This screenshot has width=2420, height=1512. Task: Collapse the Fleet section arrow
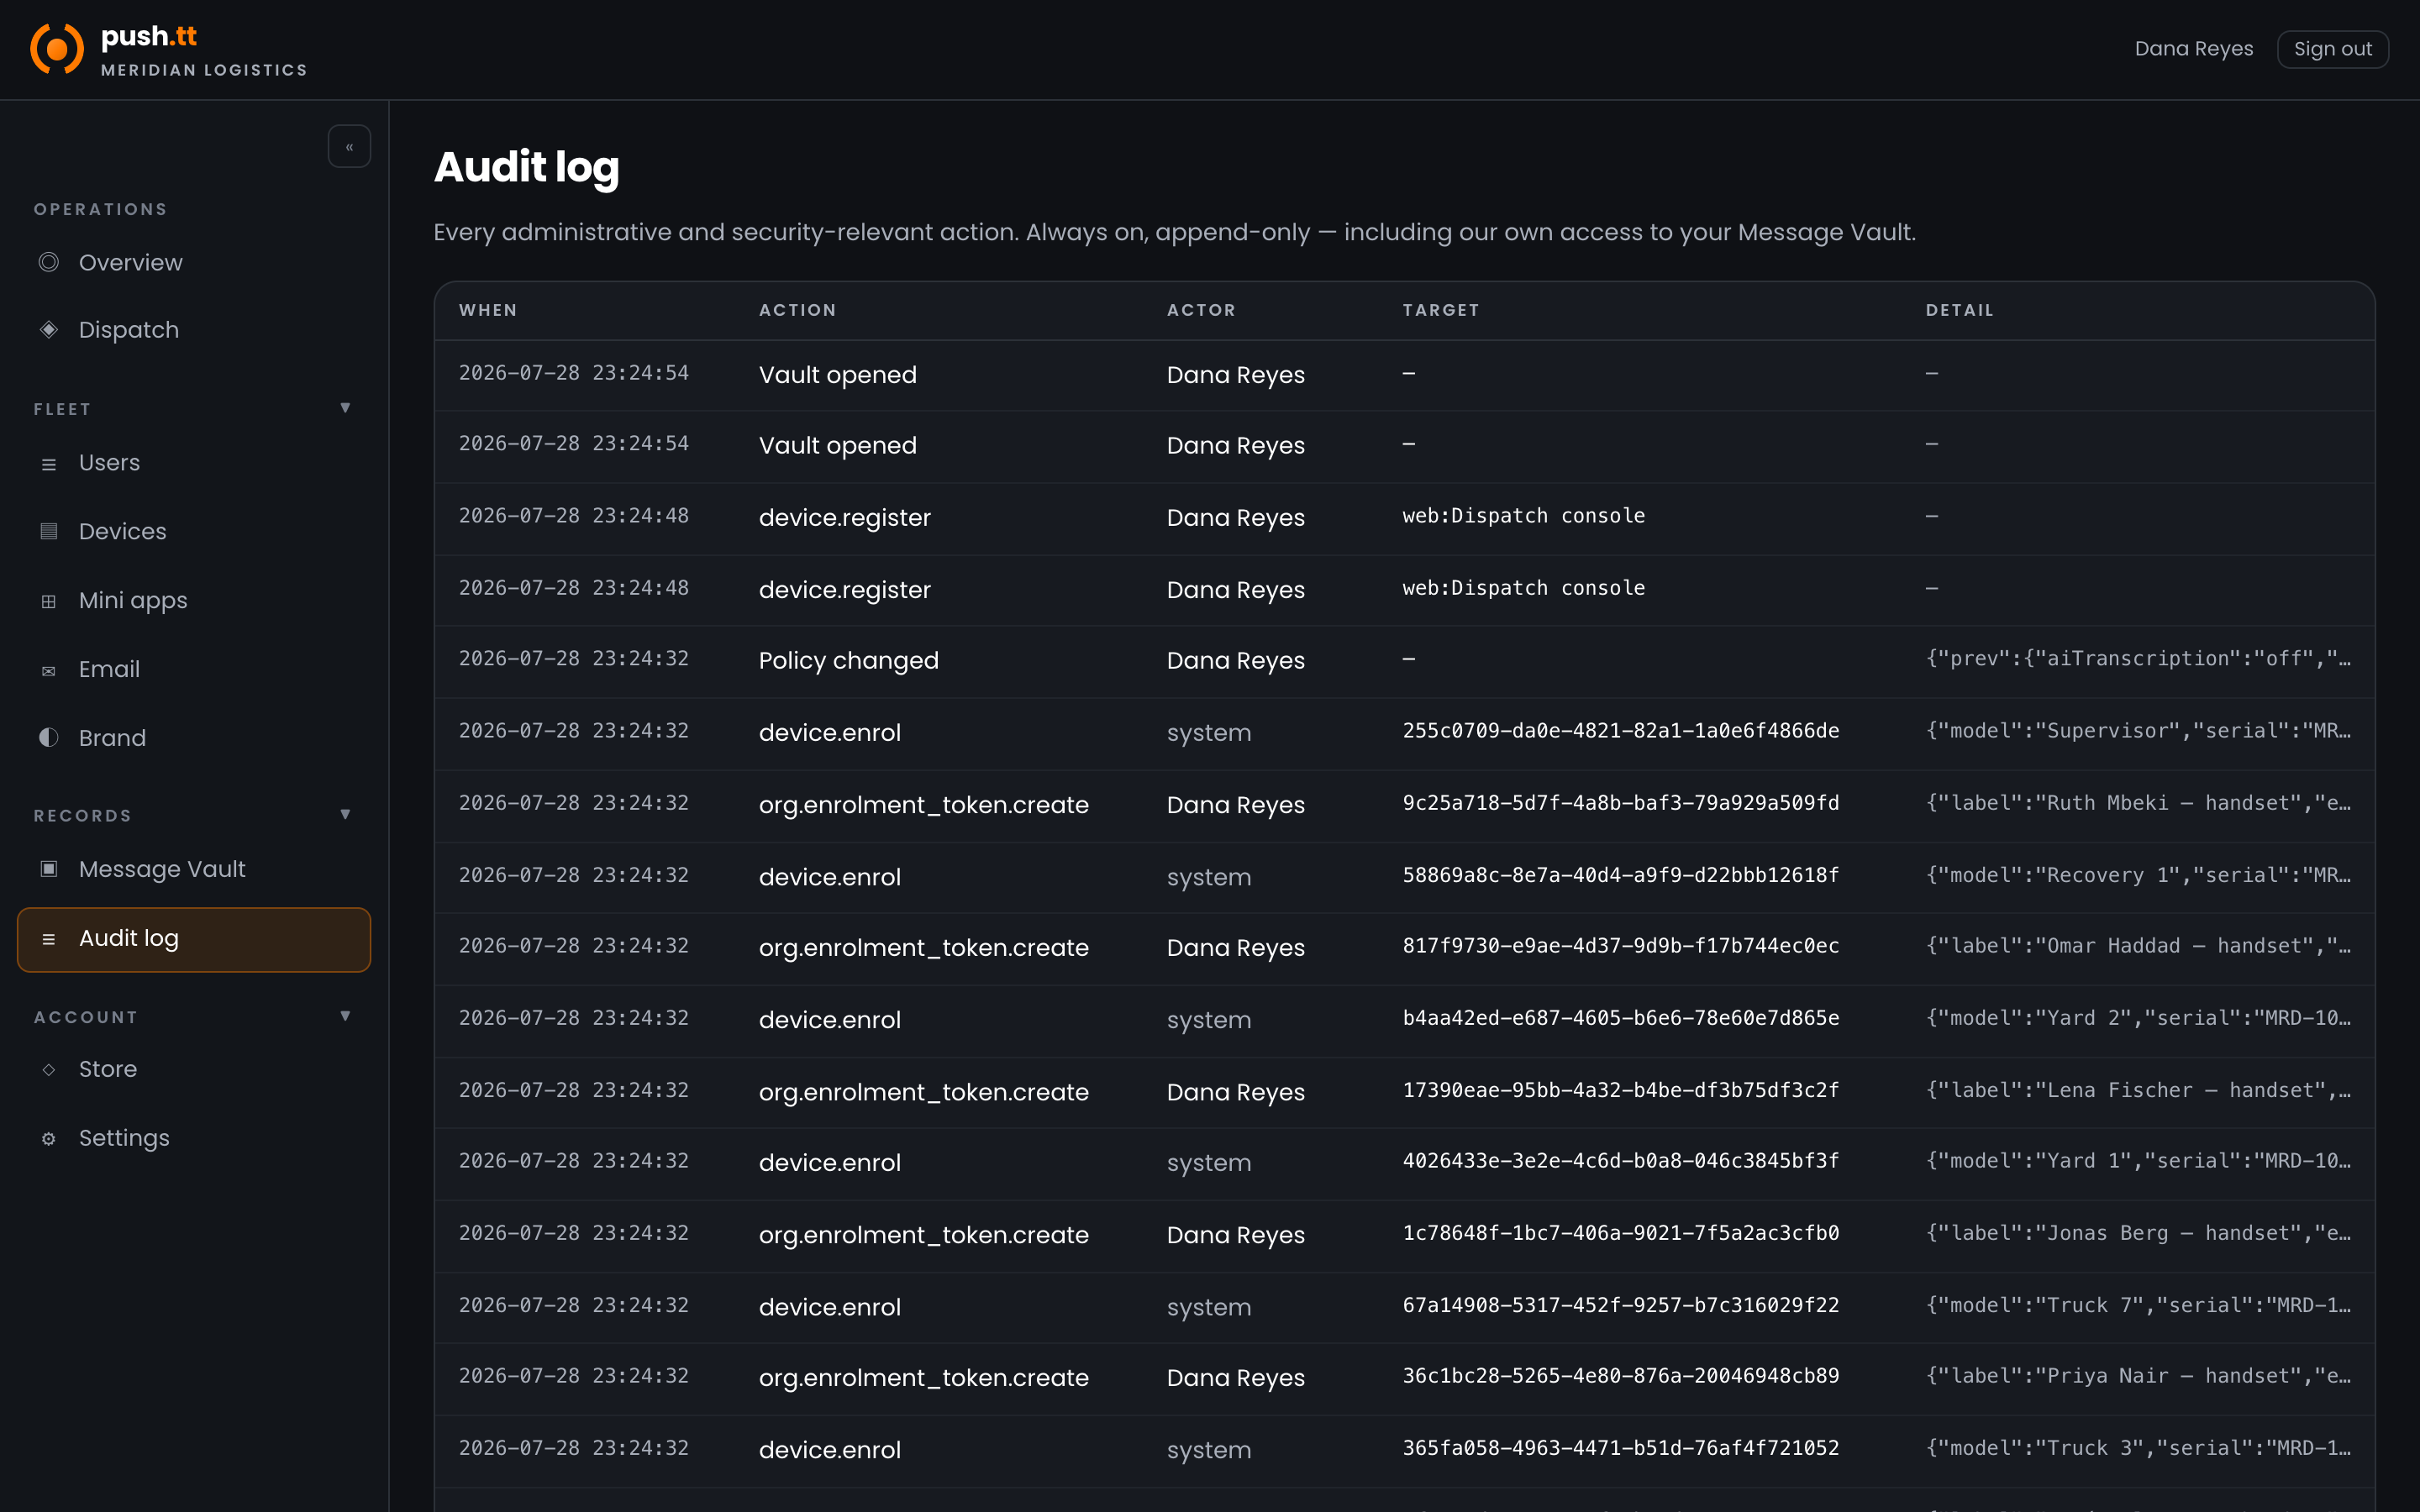pos(345,408)
